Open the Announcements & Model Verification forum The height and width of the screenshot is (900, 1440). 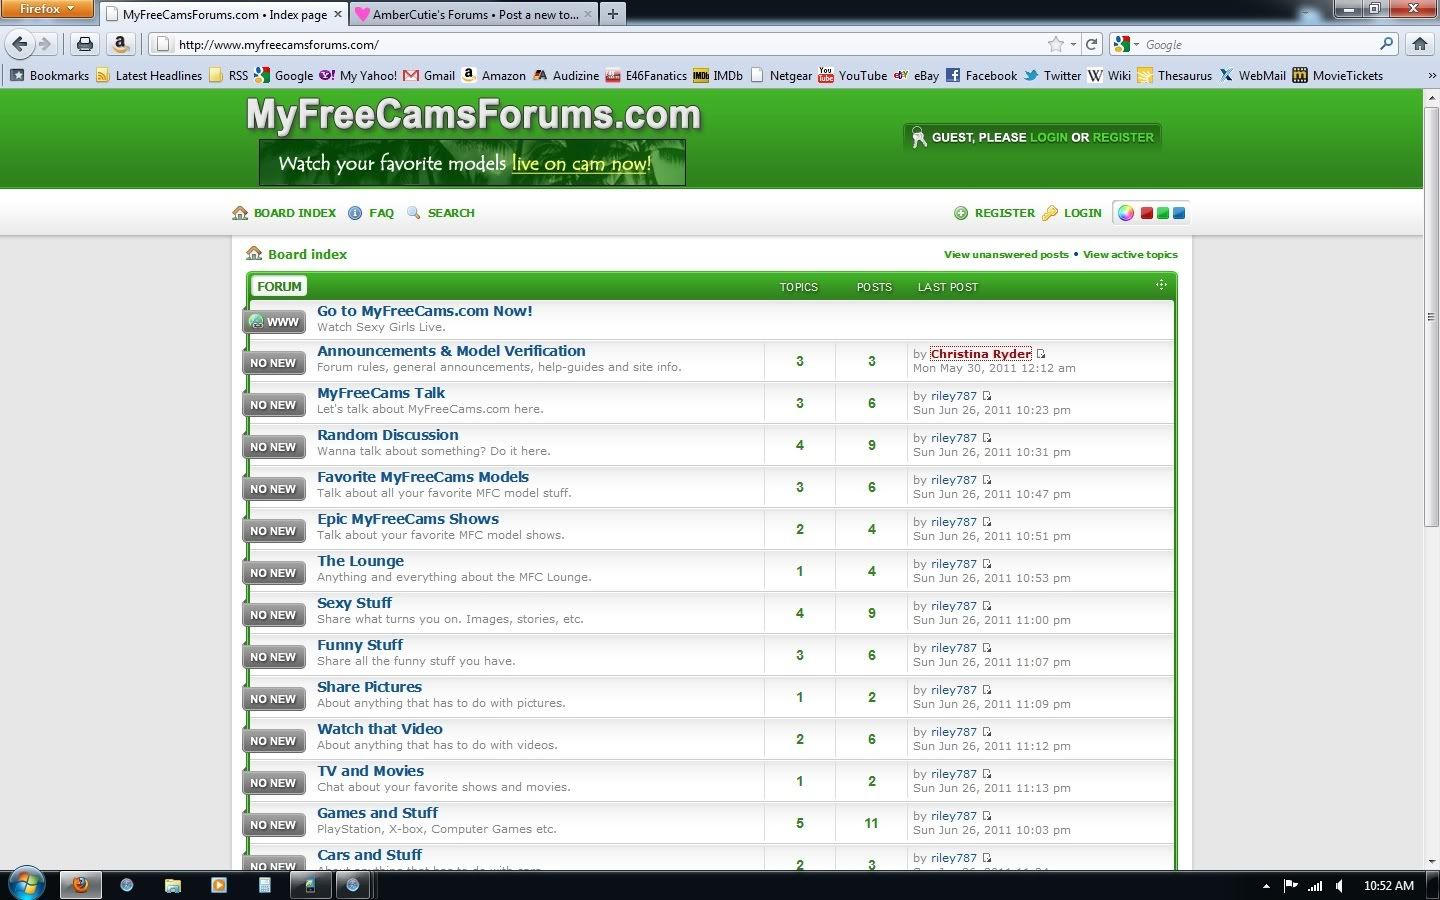pos(451,351)
